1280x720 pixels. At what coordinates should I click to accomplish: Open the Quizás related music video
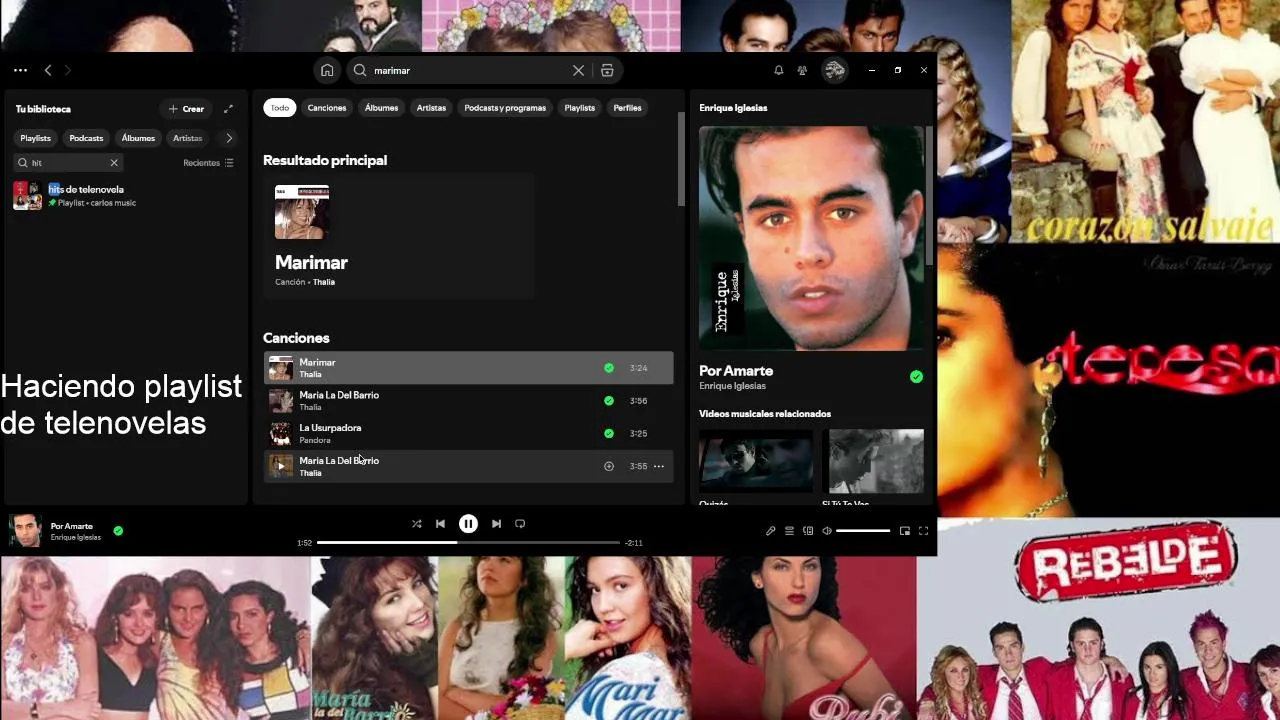(x=755, y=461)
